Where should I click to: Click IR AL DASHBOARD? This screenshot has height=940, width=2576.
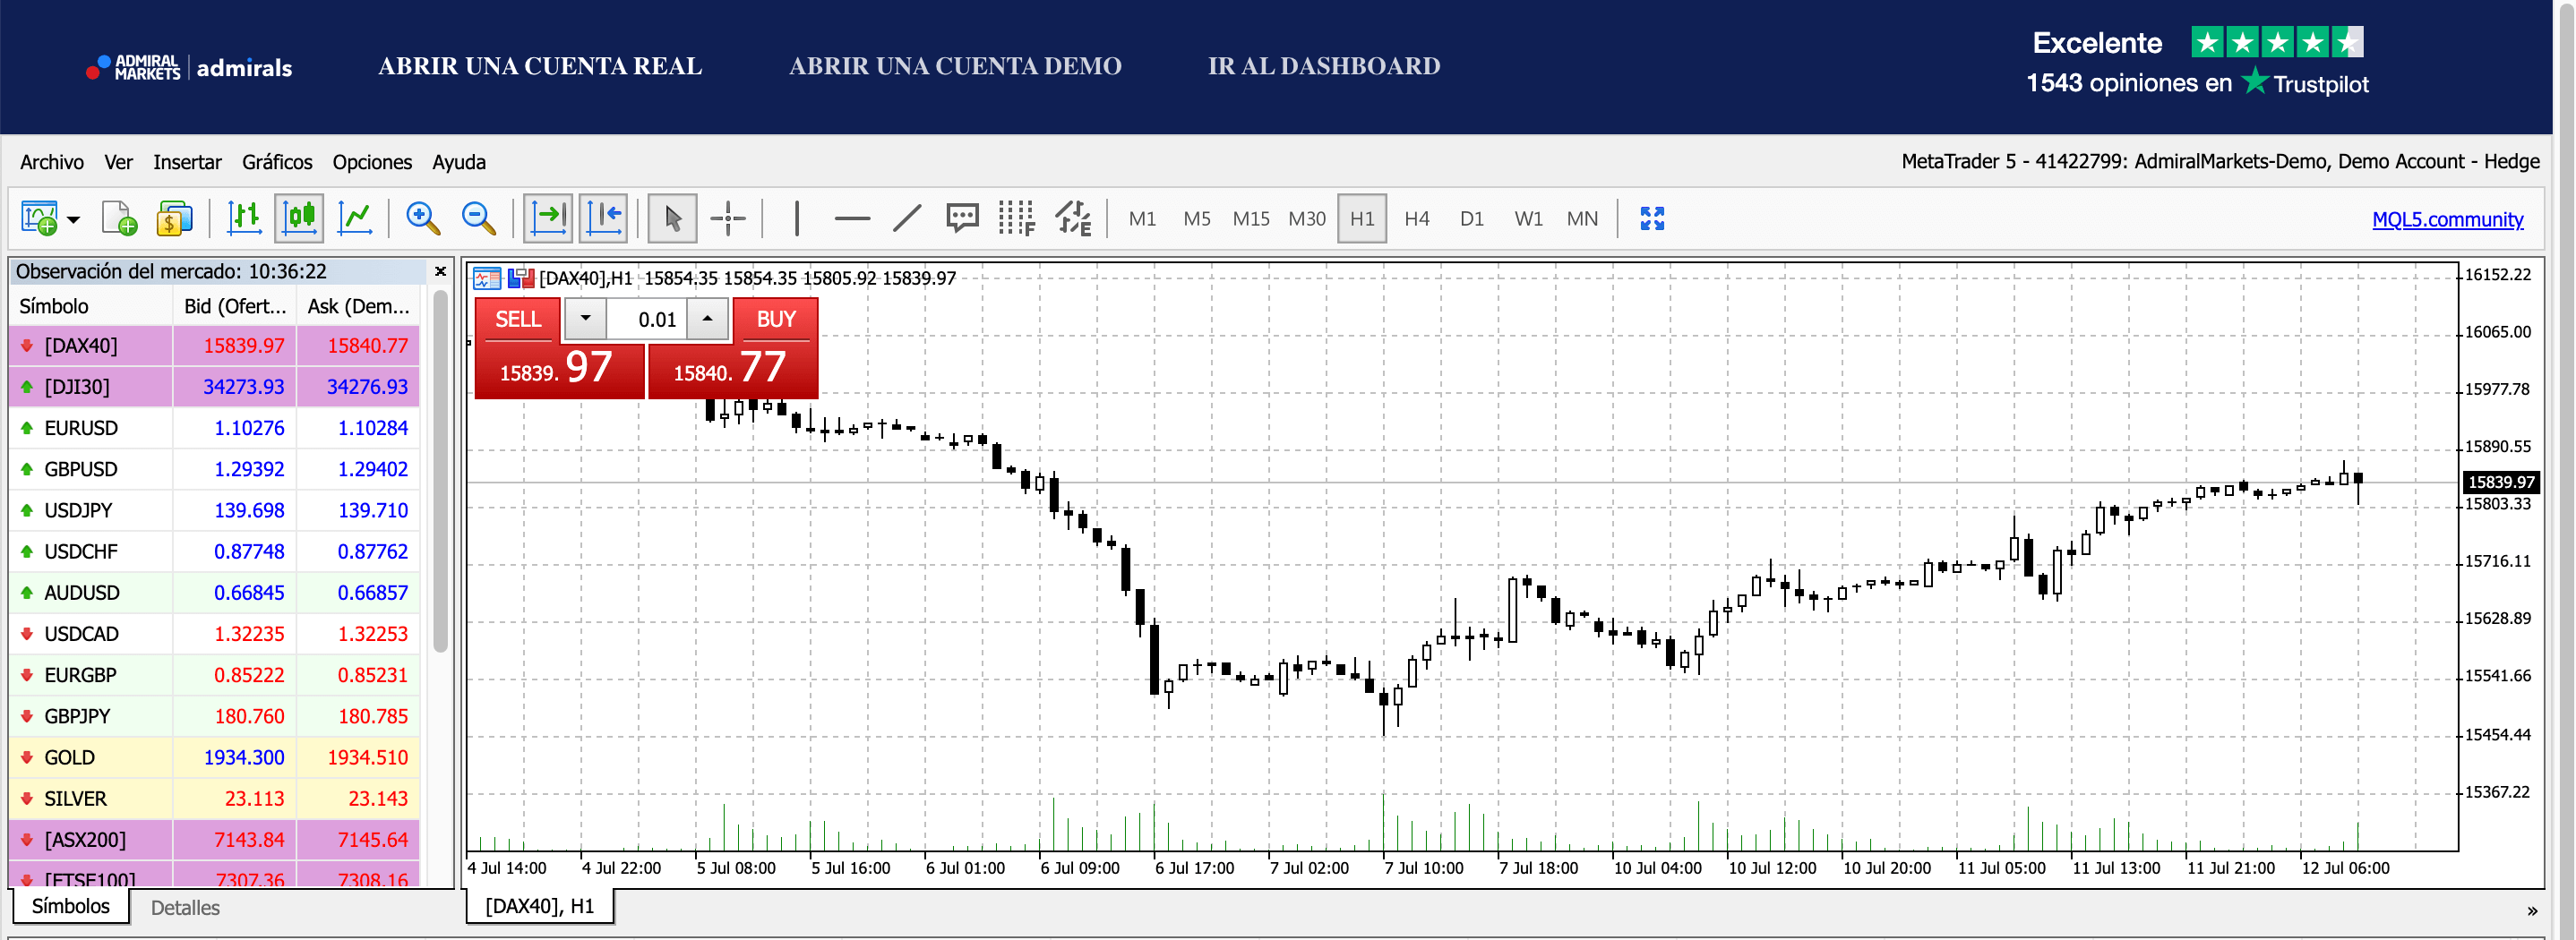pos(1324,66)
